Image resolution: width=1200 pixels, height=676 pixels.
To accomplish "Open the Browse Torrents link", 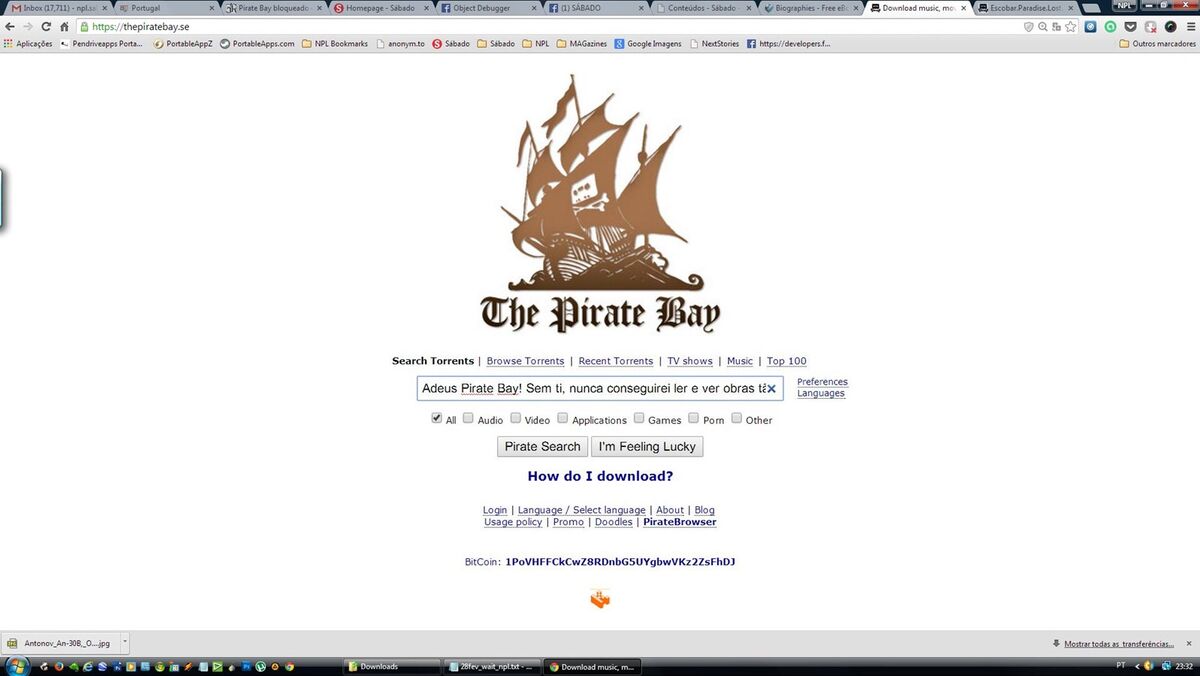I will (525, 361).
